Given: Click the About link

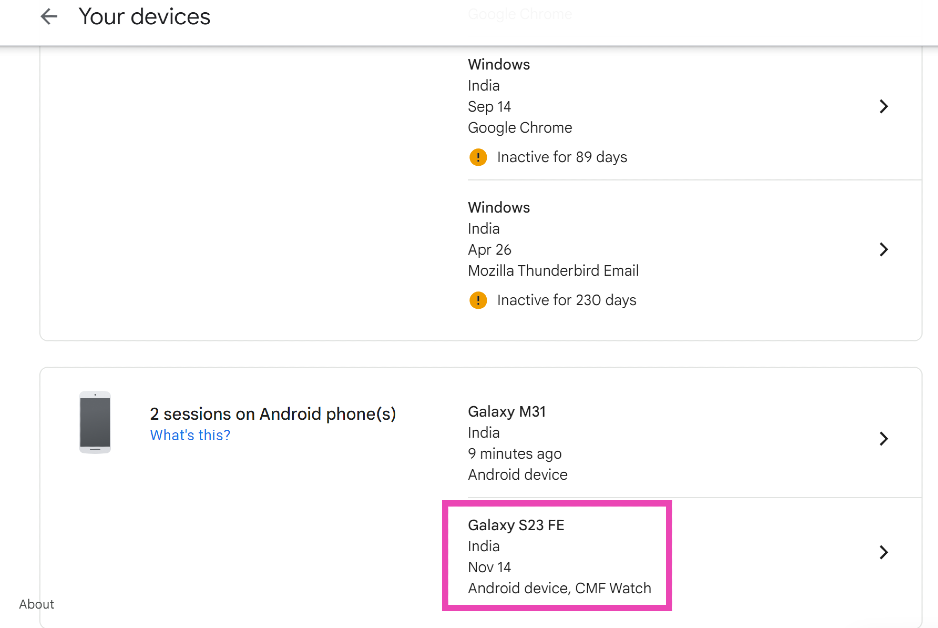Looking at the screenshot, I should click(37, 604).
